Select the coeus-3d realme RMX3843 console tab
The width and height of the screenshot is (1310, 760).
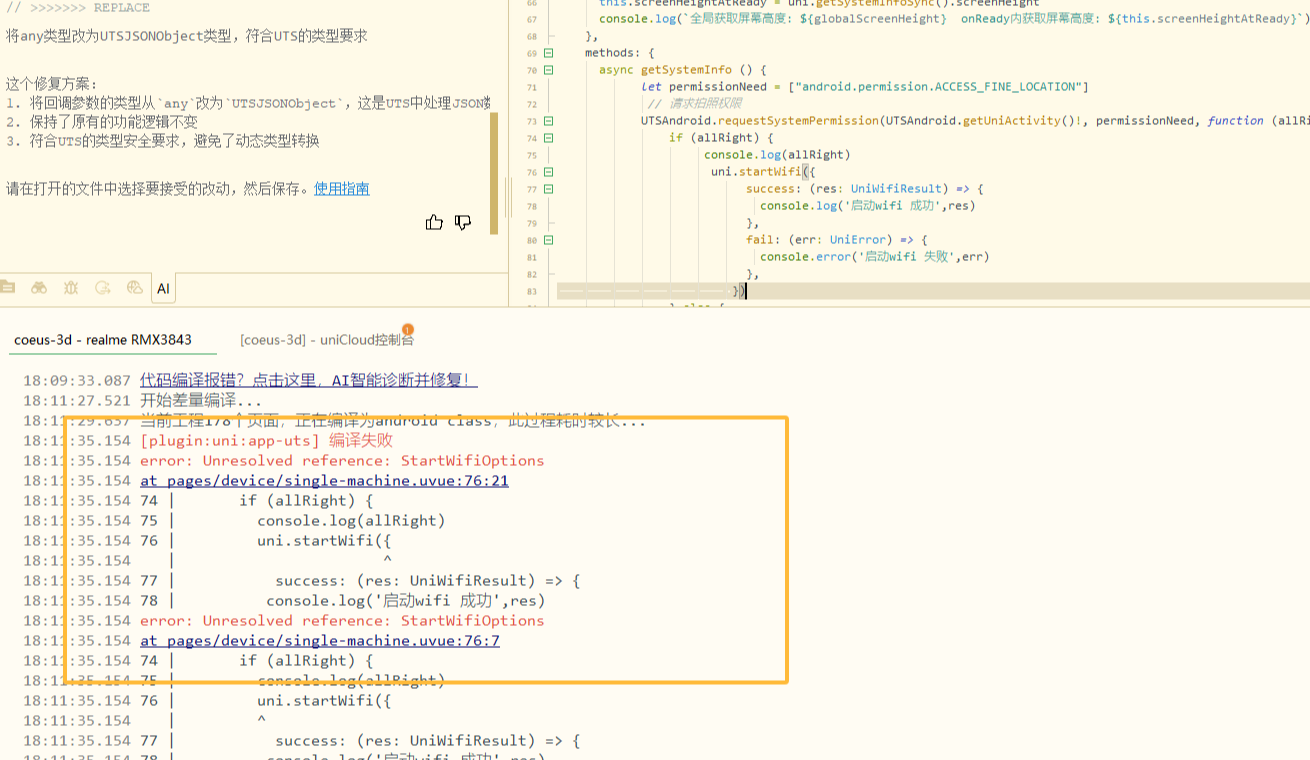coord(102,340)
